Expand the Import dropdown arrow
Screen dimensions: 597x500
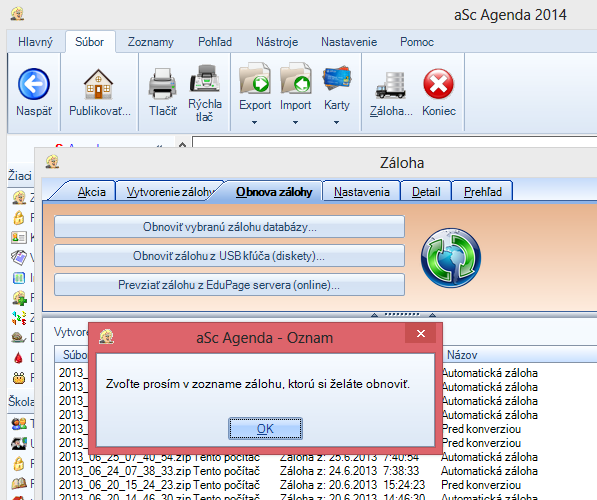click(295, 123)
